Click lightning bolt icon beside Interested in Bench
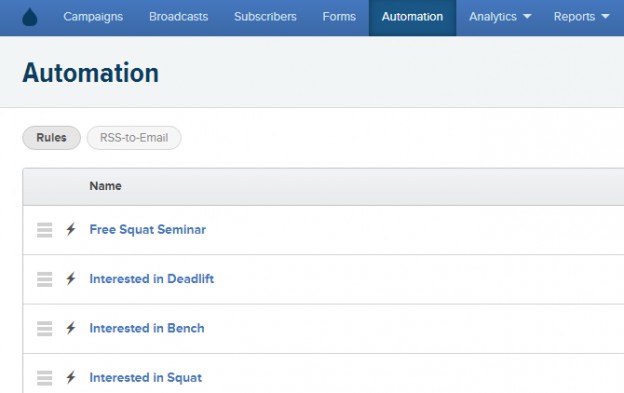This screenshot has height=393, width=624. click(x=71, y=328)
